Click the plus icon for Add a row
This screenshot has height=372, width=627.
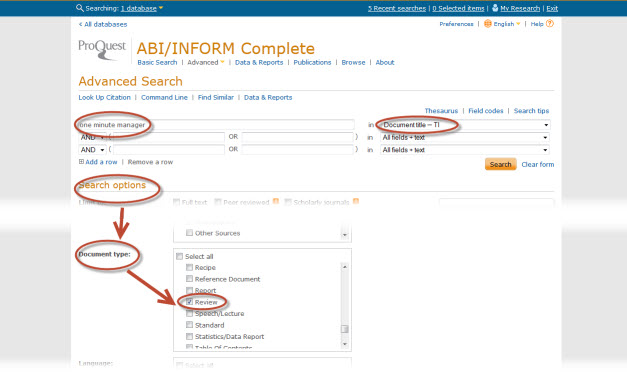click(x=81, y=162)
